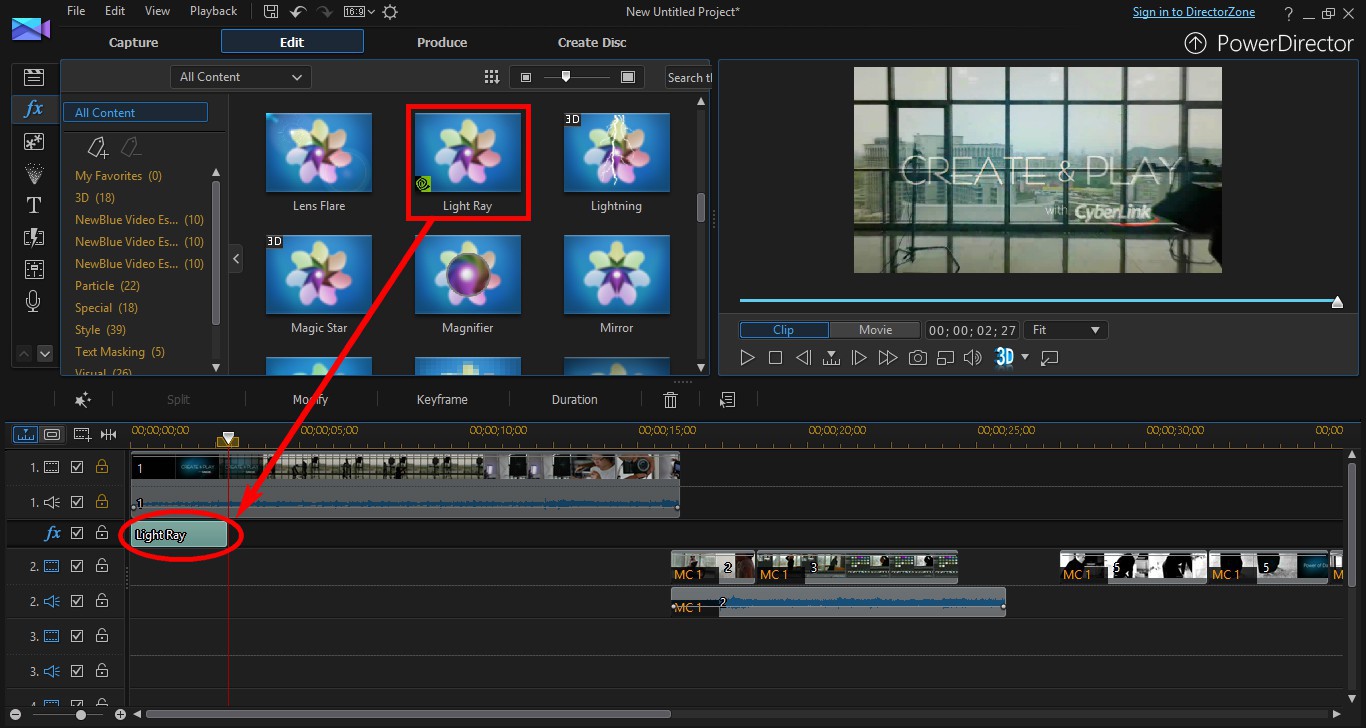
Task: Switch to the Create Disc module
Action: pos(592,42)
